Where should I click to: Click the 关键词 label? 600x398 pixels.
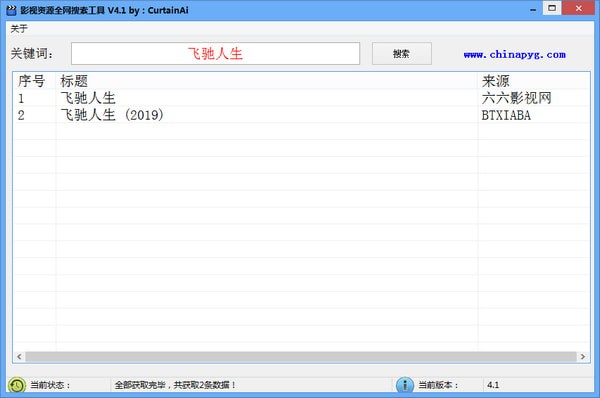pyautogui.click(x=32, y=54)
